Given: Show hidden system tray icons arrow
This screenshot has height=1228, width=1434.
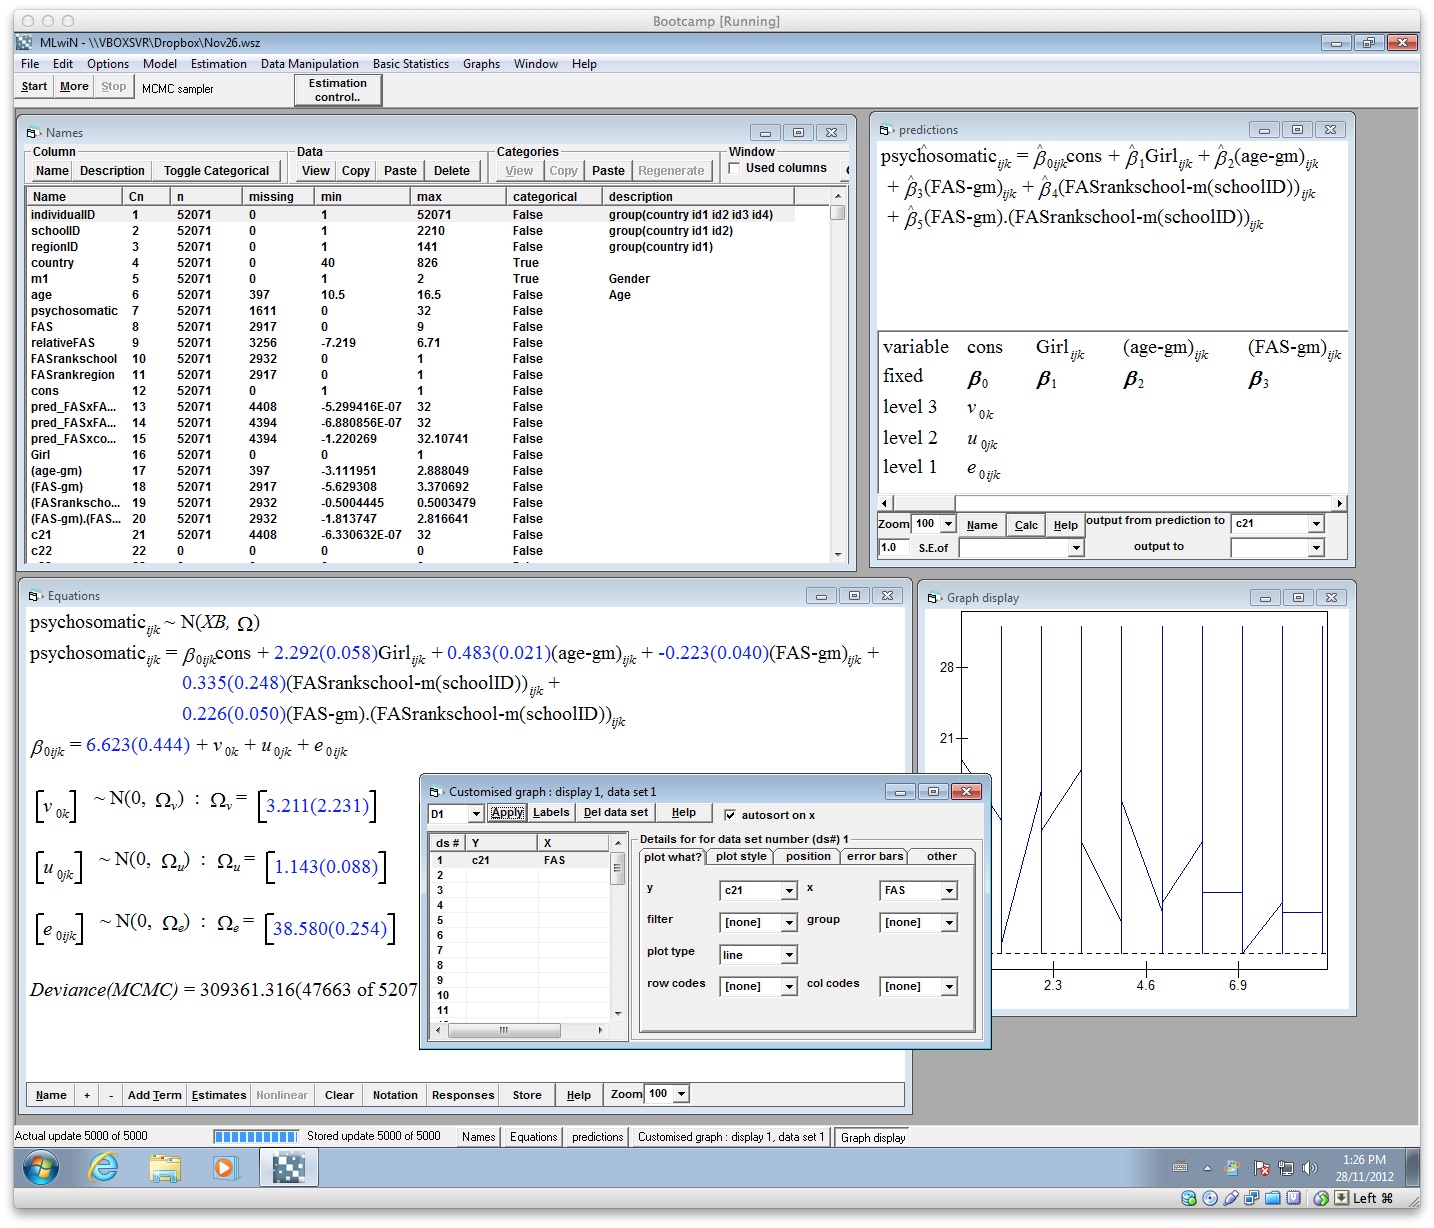Looking at the screenshot, I should tap(1207, 1168).
